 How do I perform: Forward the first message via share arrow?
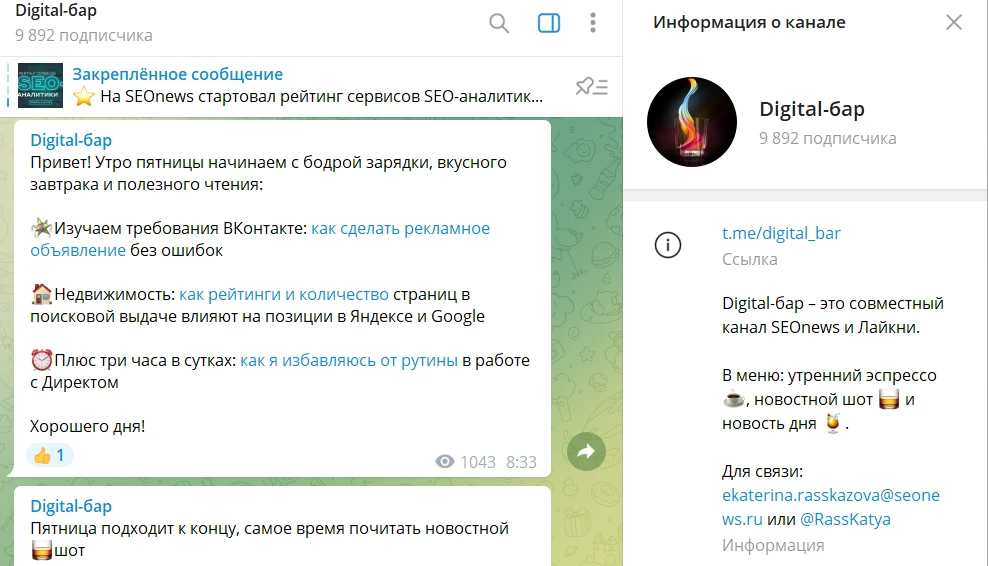586,451
